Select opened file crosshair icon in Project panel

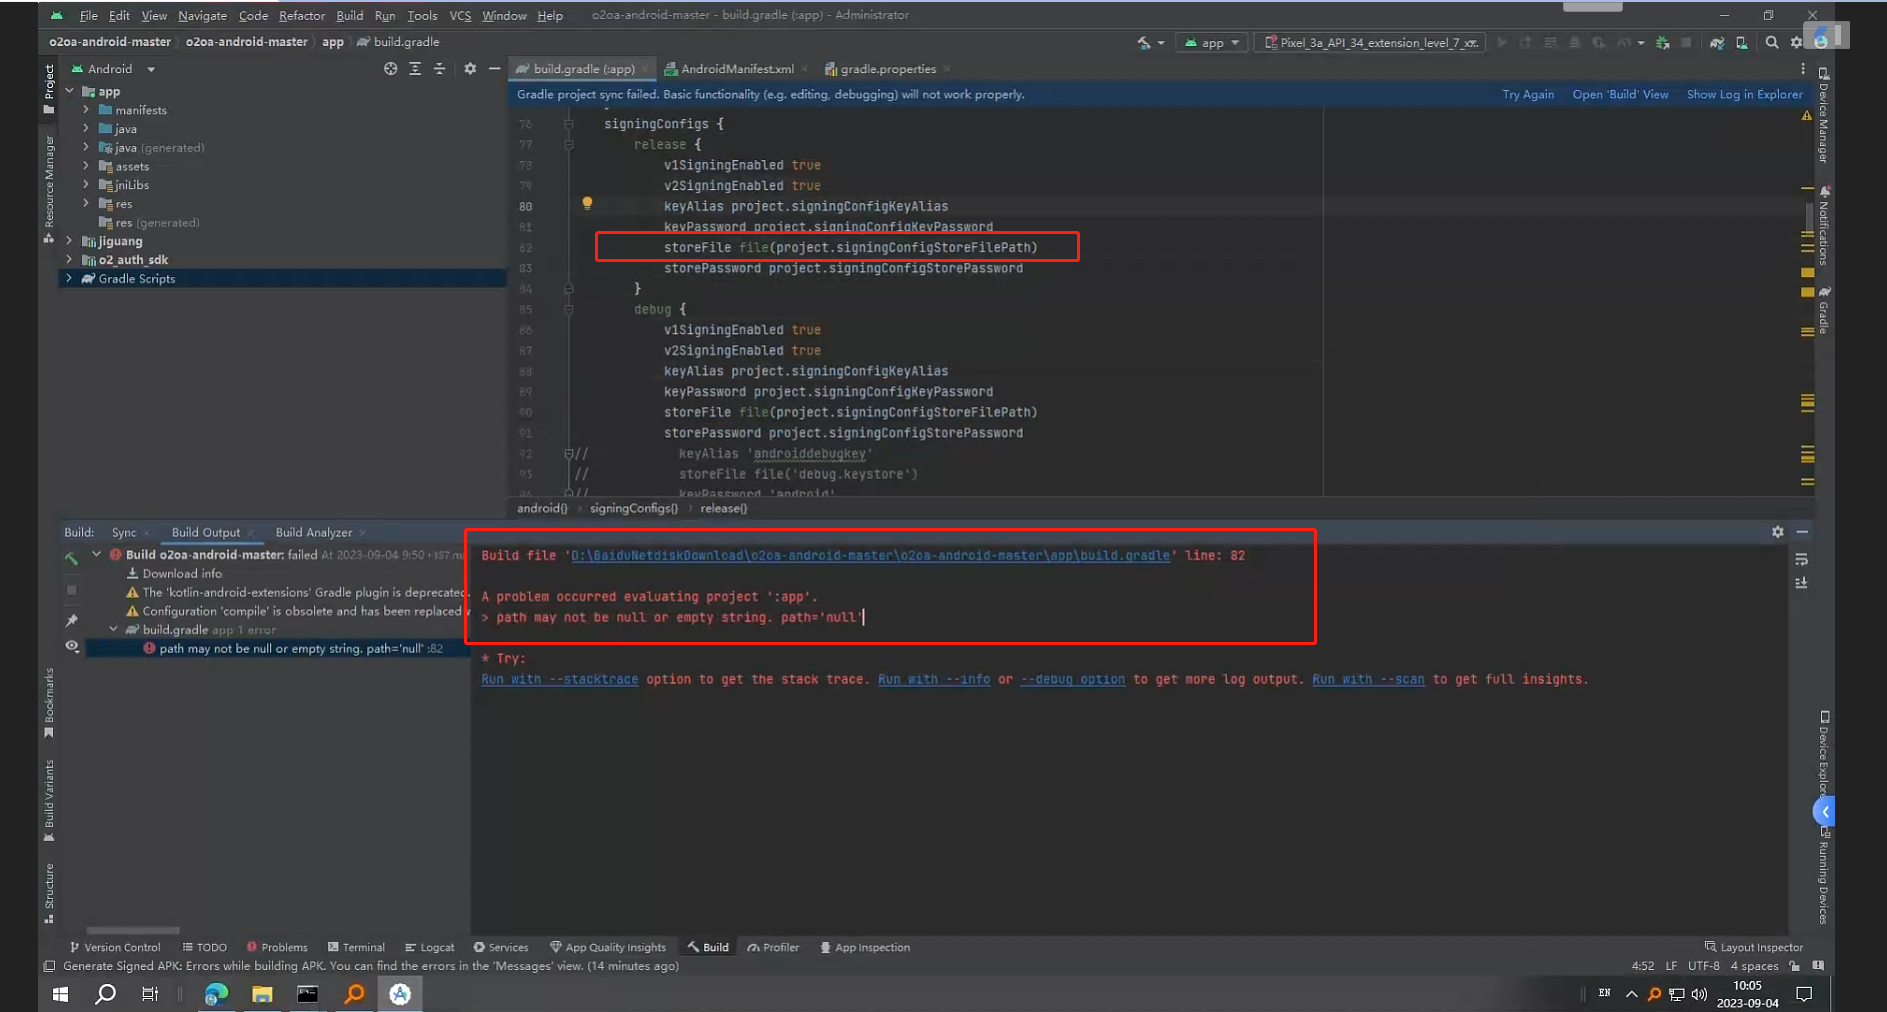pyautogui.click(x=390, y=69)
